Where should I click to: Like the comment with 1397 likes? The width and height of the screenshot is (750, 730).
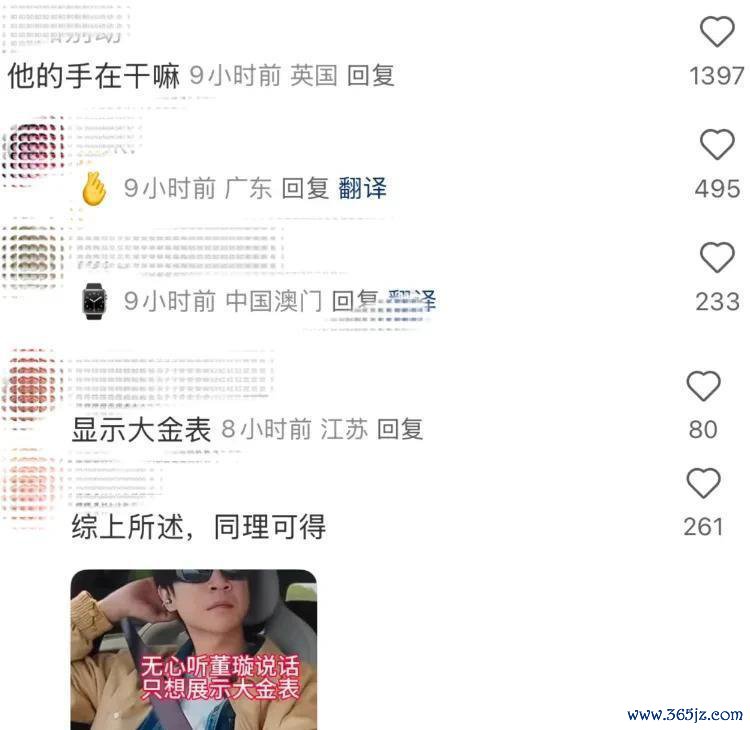(717, 32)
